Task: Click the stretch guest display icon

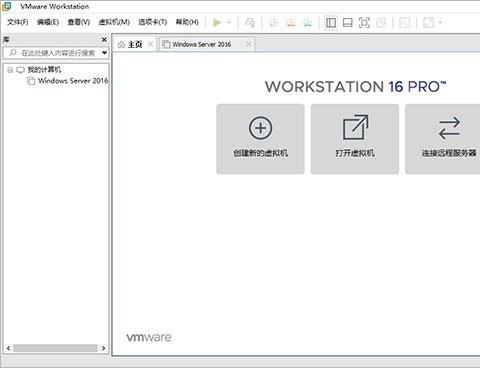Action: 429,23
